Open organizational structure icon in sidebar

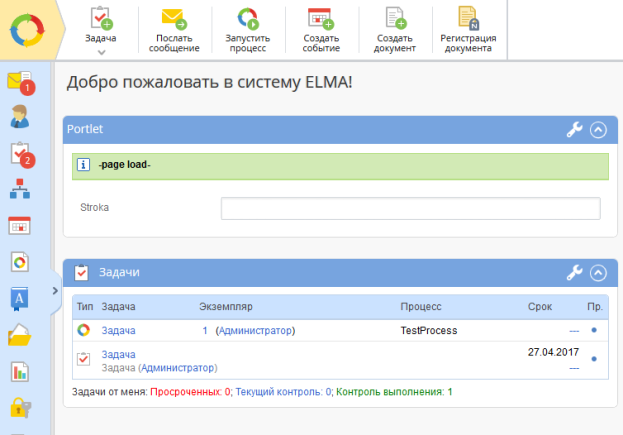pos(19,190)
